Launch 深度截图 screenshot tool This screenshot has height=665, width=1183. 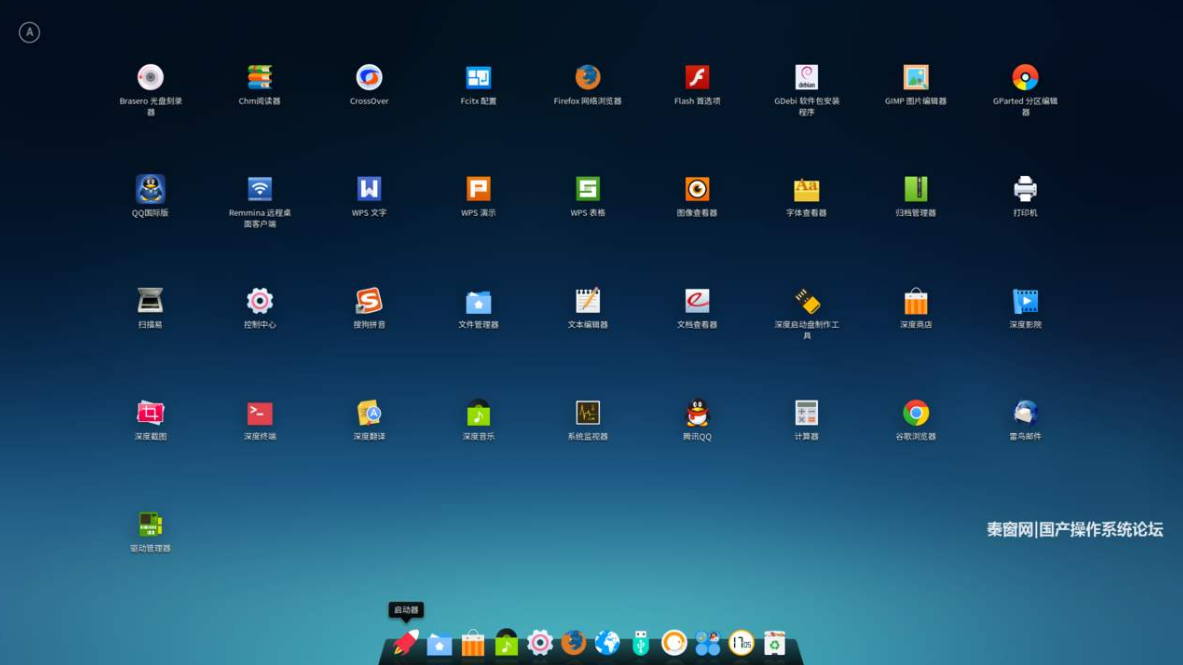click(150, 413)
